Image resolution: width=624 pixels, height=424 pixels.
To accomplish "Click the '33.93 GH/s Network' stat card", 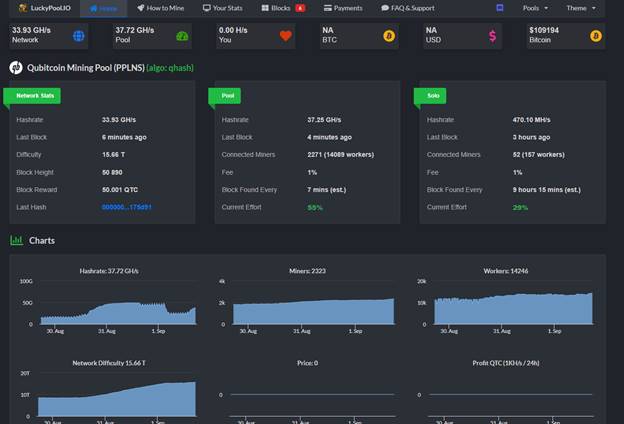I will click(x=49, y=35).
